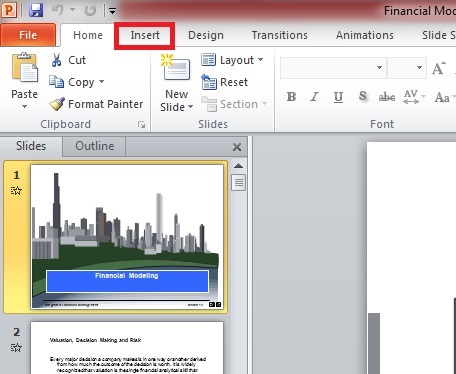Click the New Slide icon
The height and width of the screenshot is (374, 456).
[175, 68]
